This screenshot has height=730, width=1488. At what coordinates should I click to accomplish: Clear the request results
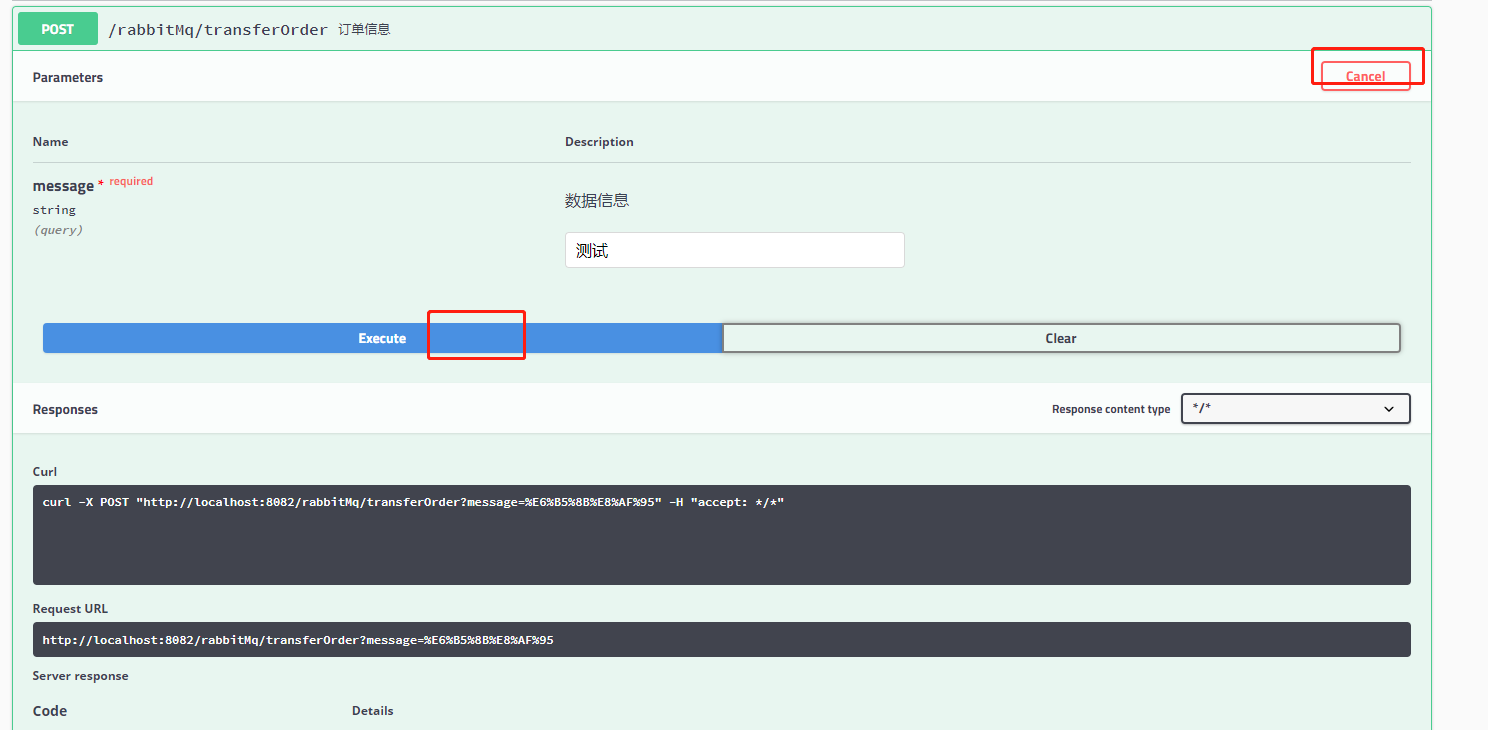[1060, 338]
